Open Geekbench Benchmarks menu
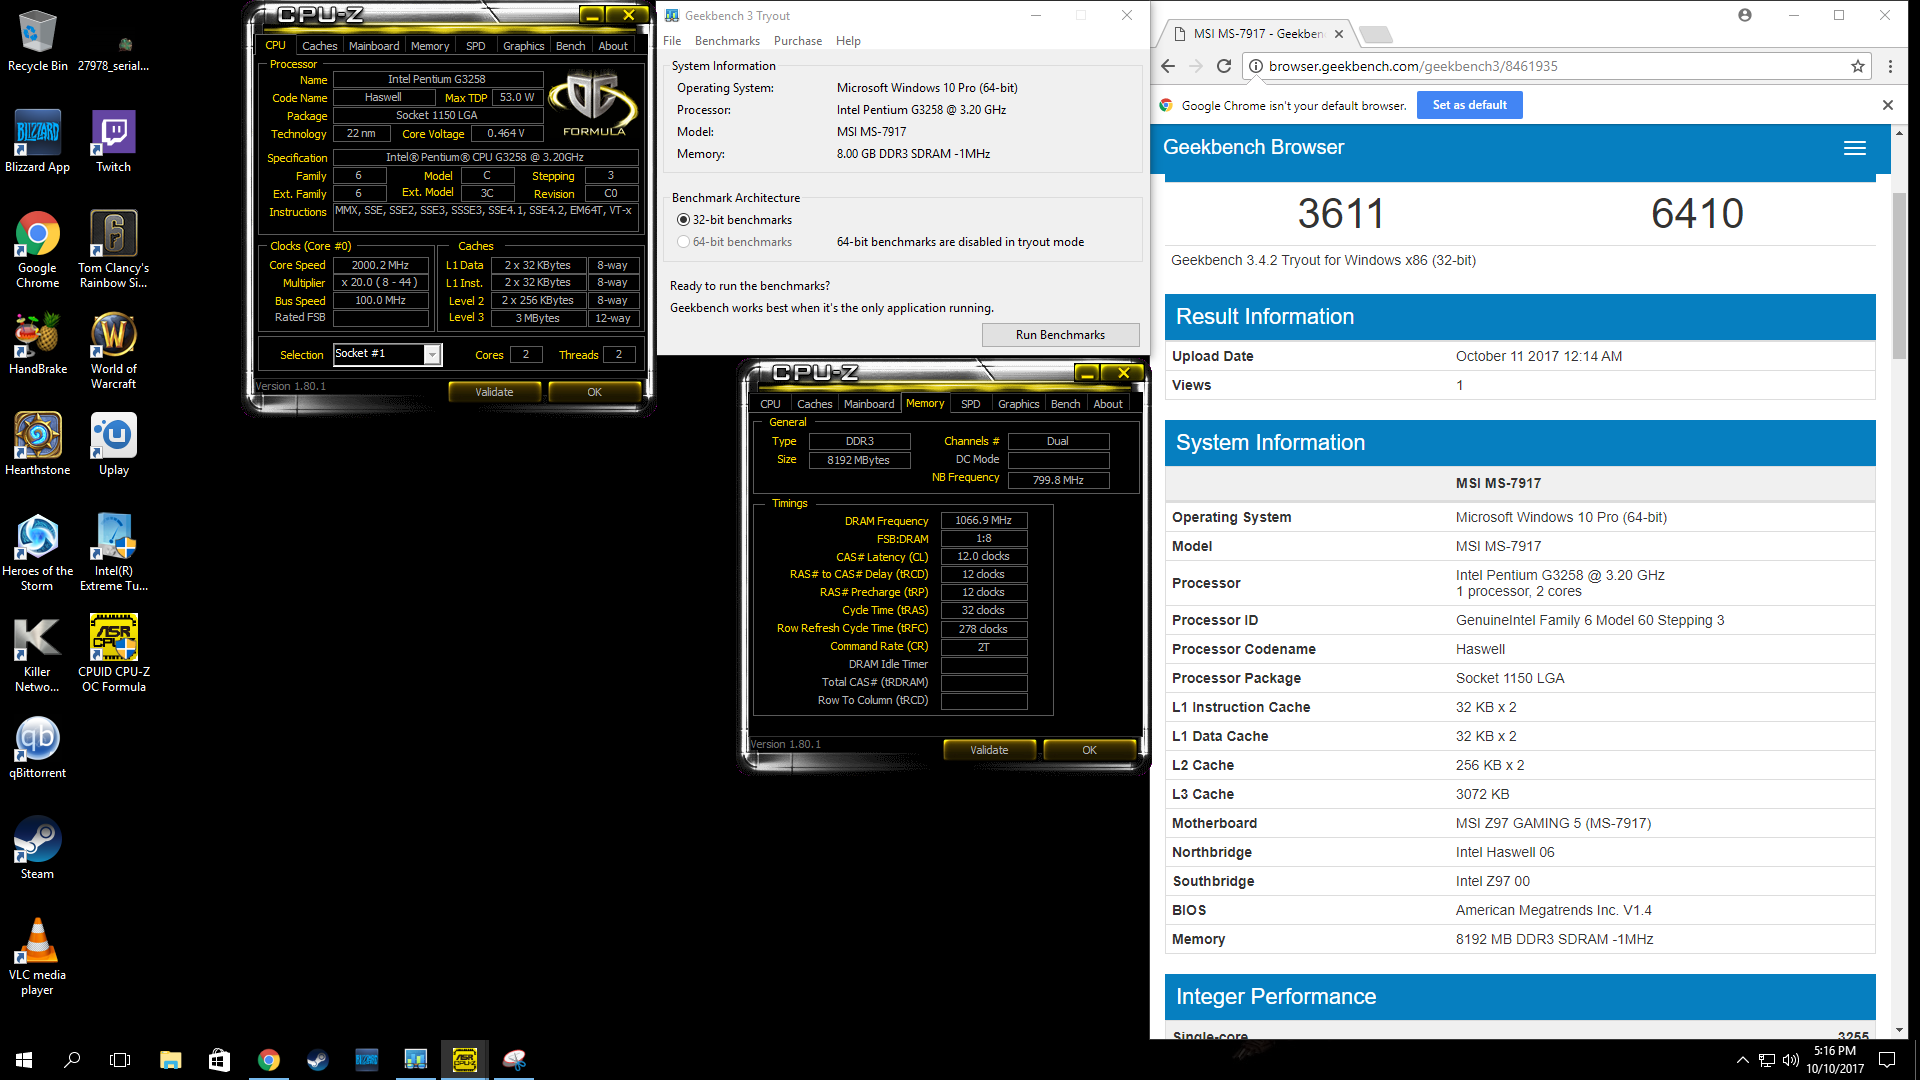 coord(727,41)
